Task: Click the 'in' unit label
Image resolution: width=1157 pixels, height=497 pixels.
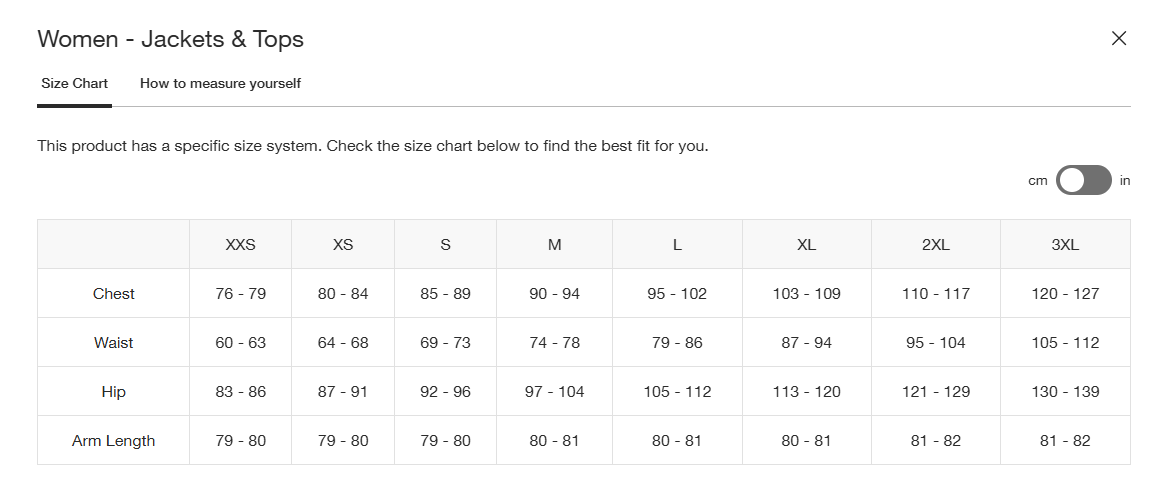Action: 1125,181
